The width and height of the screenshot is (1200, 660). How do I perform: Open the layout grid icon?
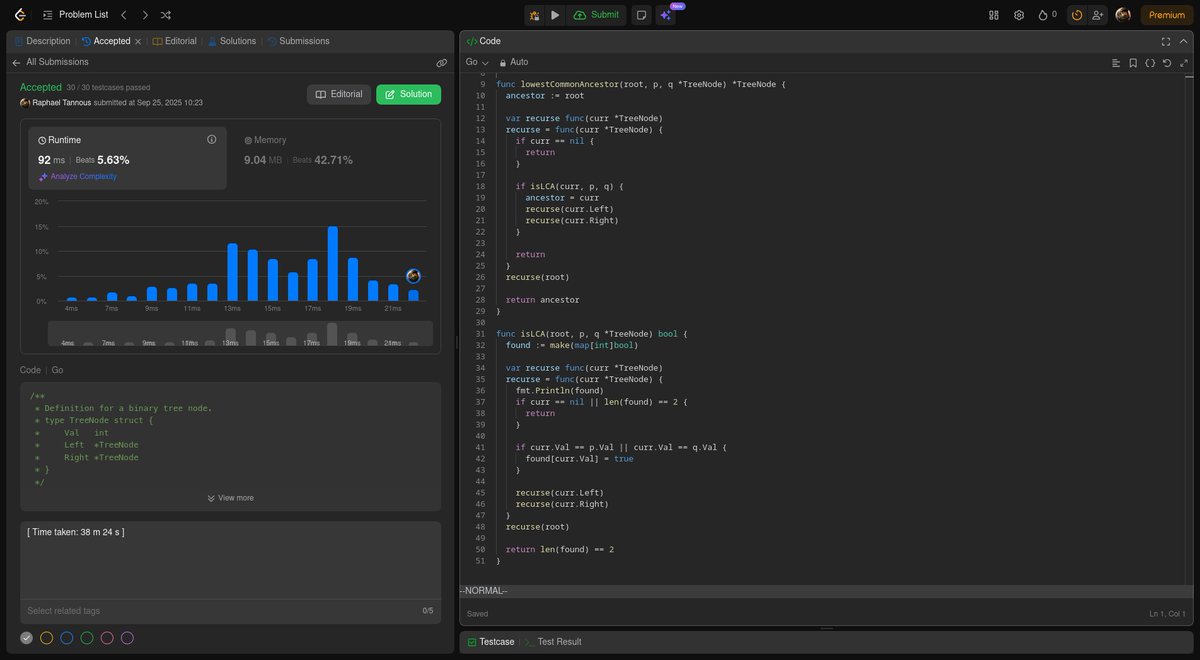pyautogui.click(x=994, y=15)
